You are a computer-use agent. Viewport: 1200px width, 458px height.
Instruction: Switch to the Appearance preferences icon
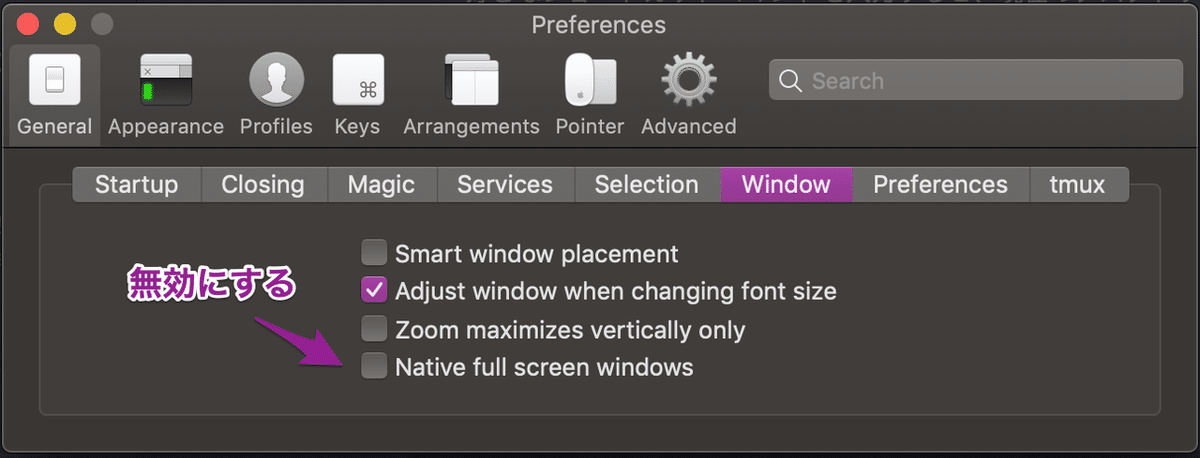165,81
